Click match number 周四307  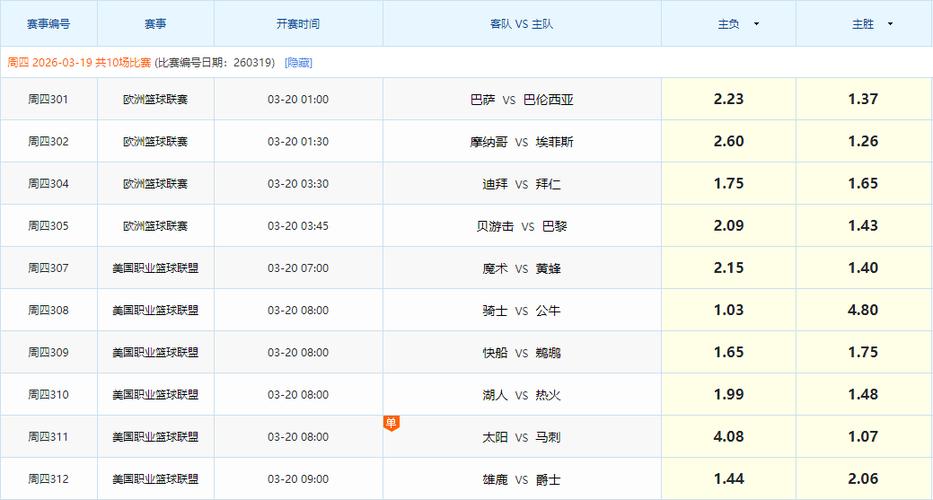pyautogui.click(x=49, y=268)
